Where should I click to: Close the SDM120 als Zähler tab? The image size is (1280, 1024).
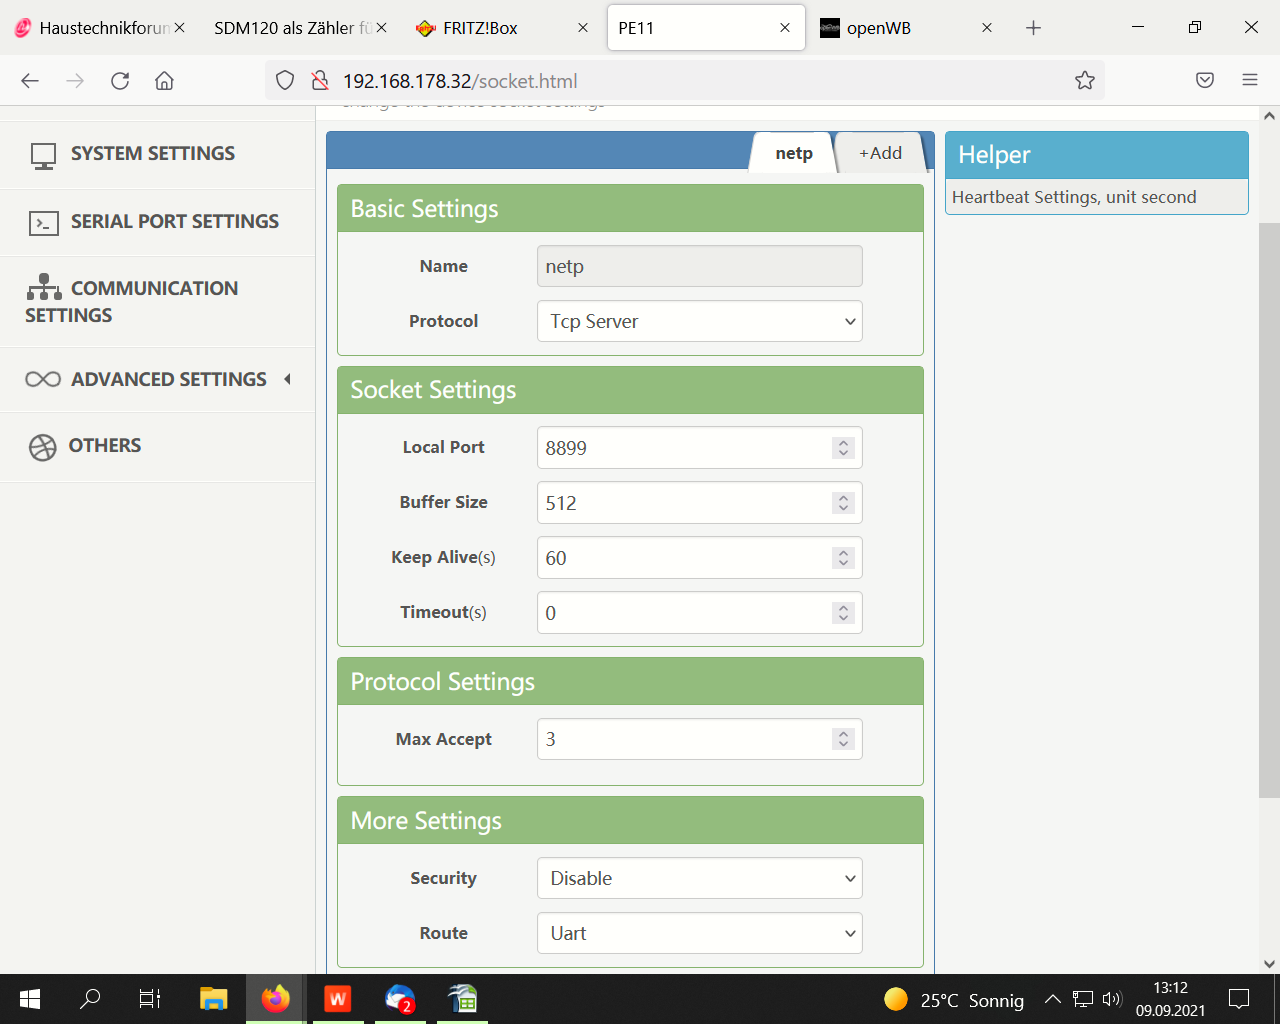pyautogui.click(x=381, y=28)
